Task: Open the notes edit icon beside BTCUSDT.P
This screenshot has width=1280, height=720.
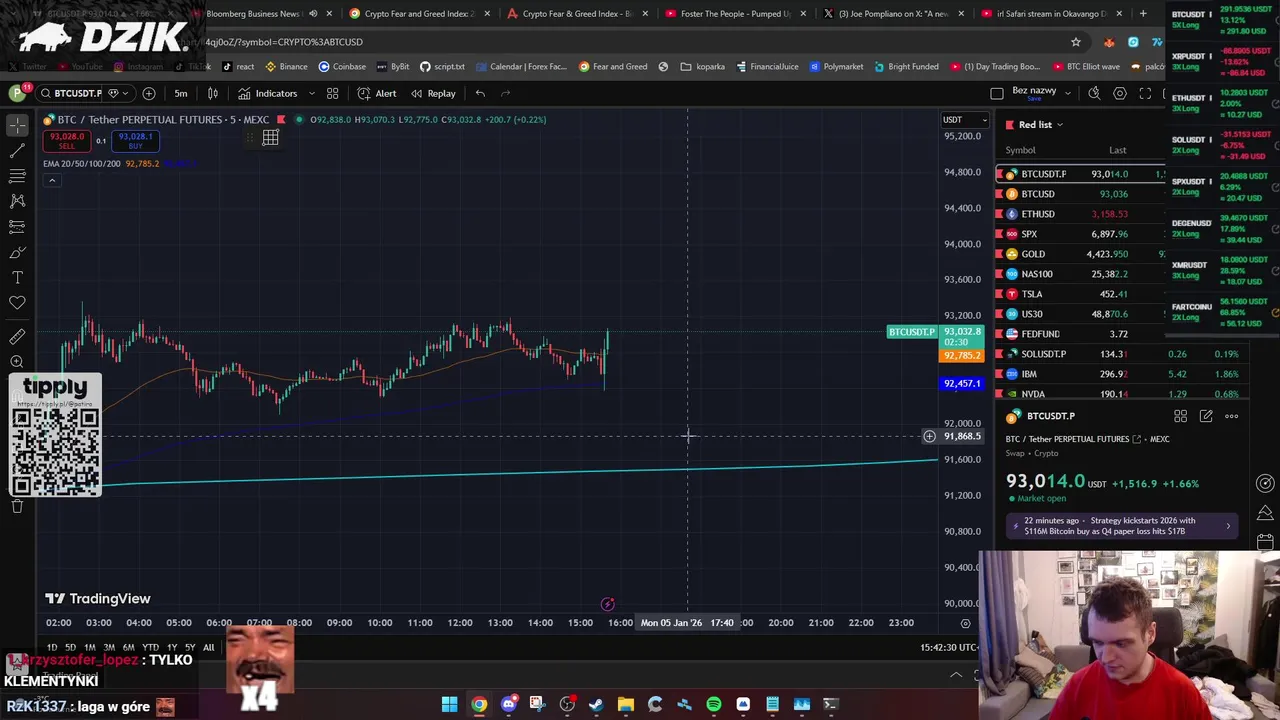Action: point(1206,416)
